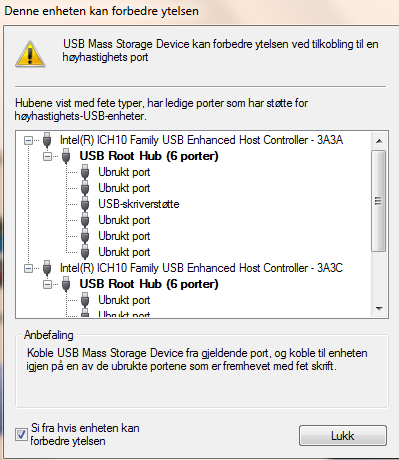
Task: Select the USB-skriverstøtte tree entry
Action: 139,204
